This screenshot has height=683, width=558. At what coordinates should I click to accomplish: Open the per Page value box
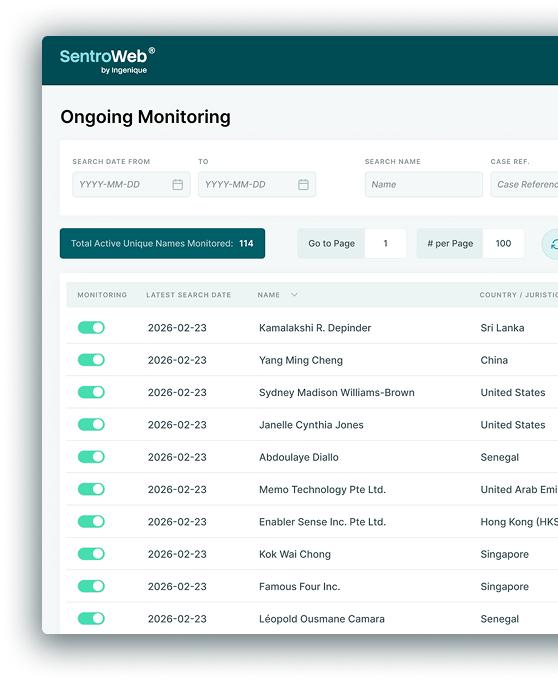[503, 243]
